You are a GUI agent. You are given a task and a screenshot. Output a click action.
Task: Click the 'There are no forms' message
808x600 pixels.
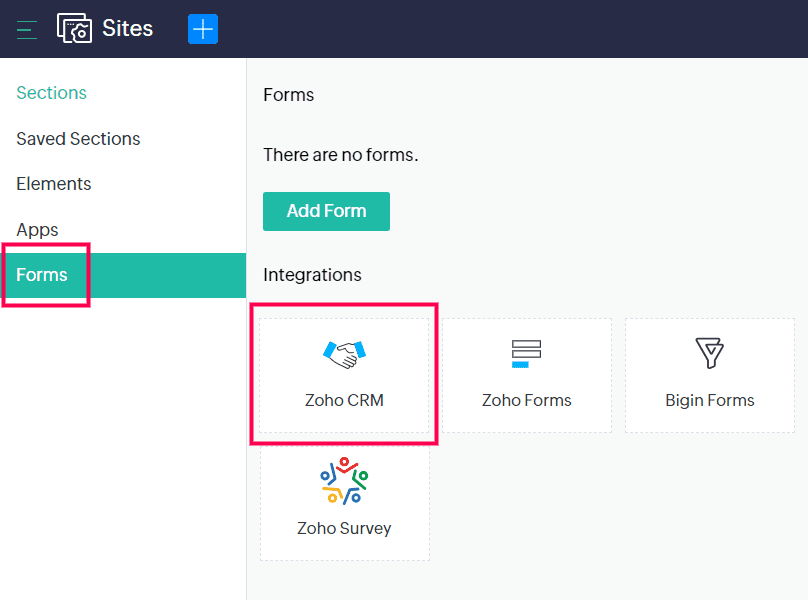pos(340,155)
